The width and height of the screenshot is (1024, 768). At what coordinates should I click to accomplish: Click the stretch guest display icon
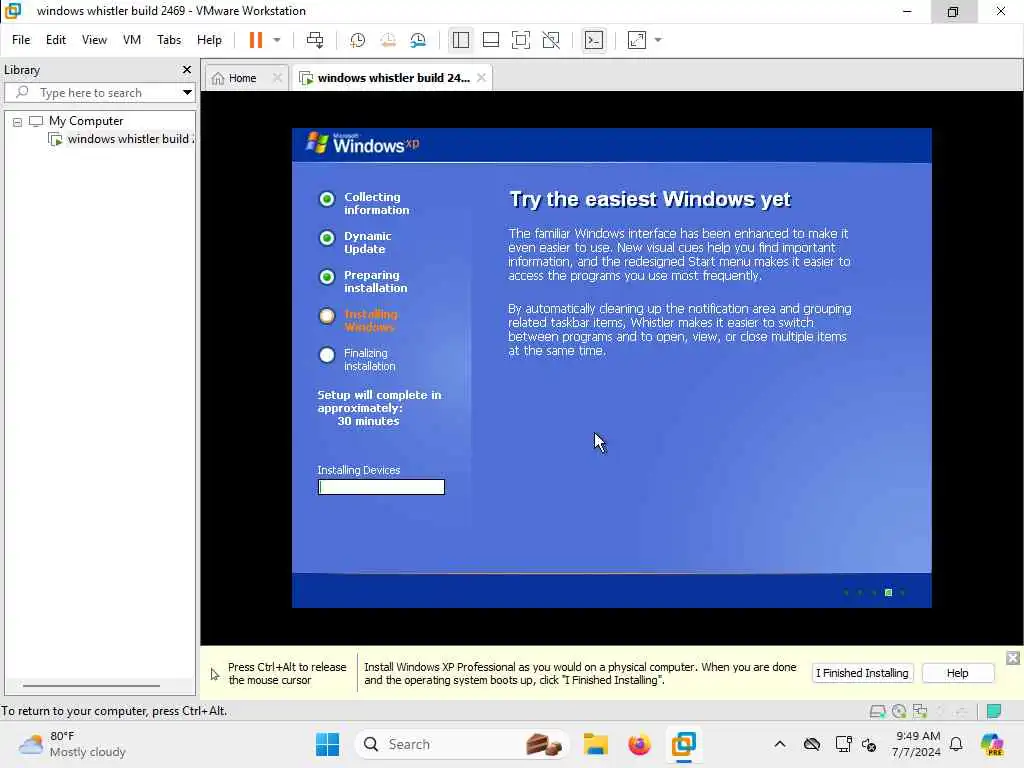pyautogui.click(x=637, y=40)
